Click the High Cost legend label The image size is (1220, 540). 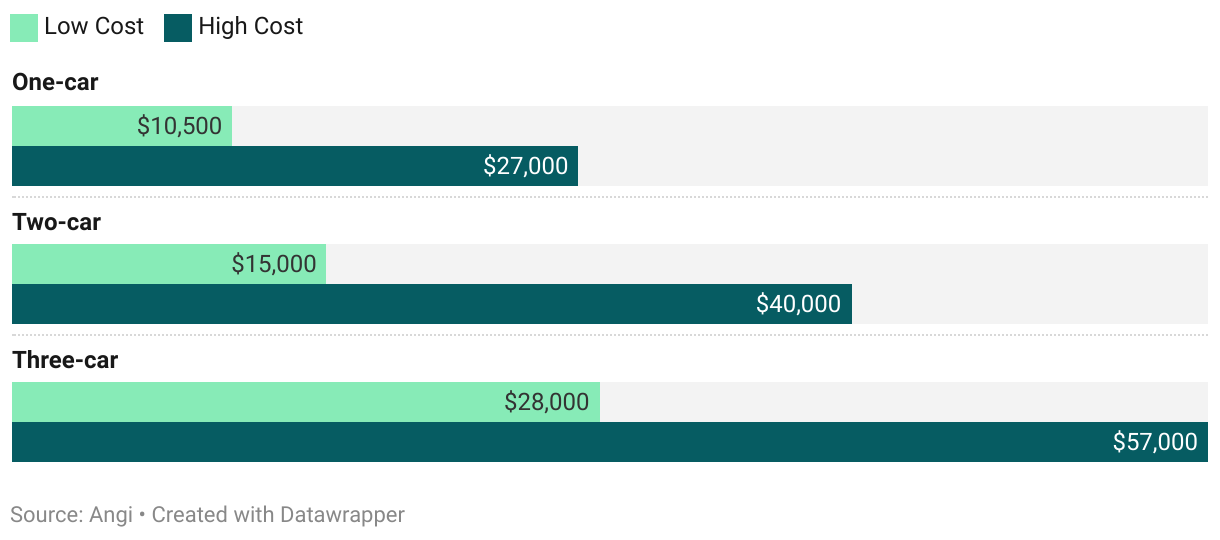coord(250,27)
